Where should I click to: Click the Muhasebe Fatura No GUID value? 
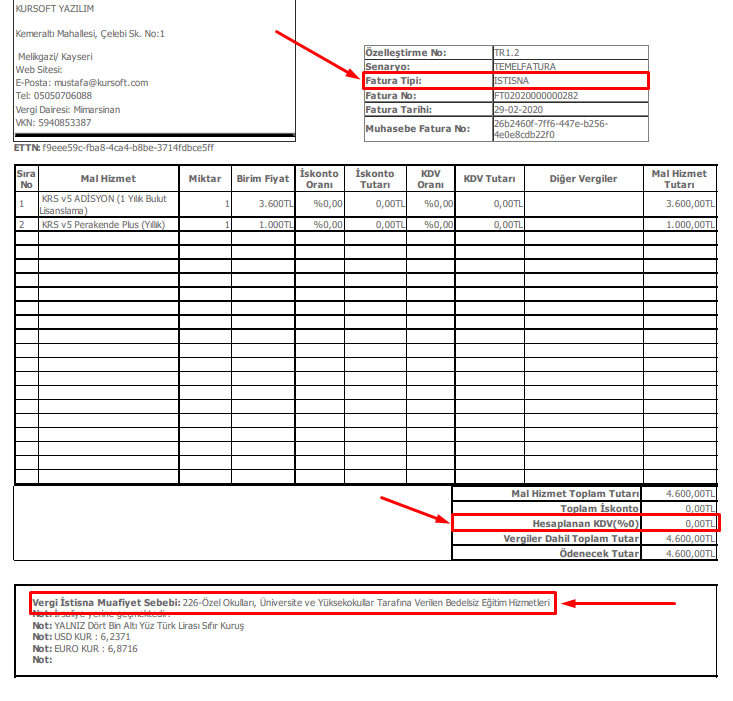coord(550,129)
